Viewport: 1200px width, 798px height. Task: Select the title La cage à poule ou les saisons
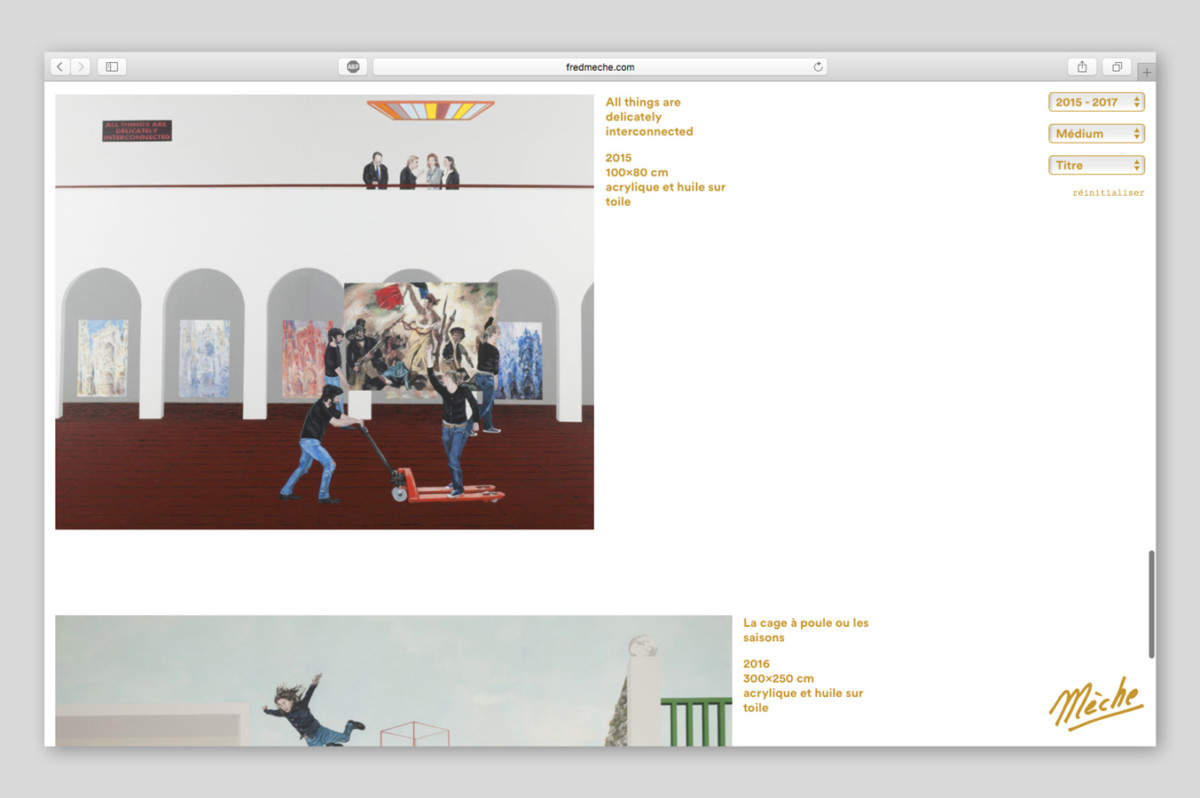(x=805, y=630)
